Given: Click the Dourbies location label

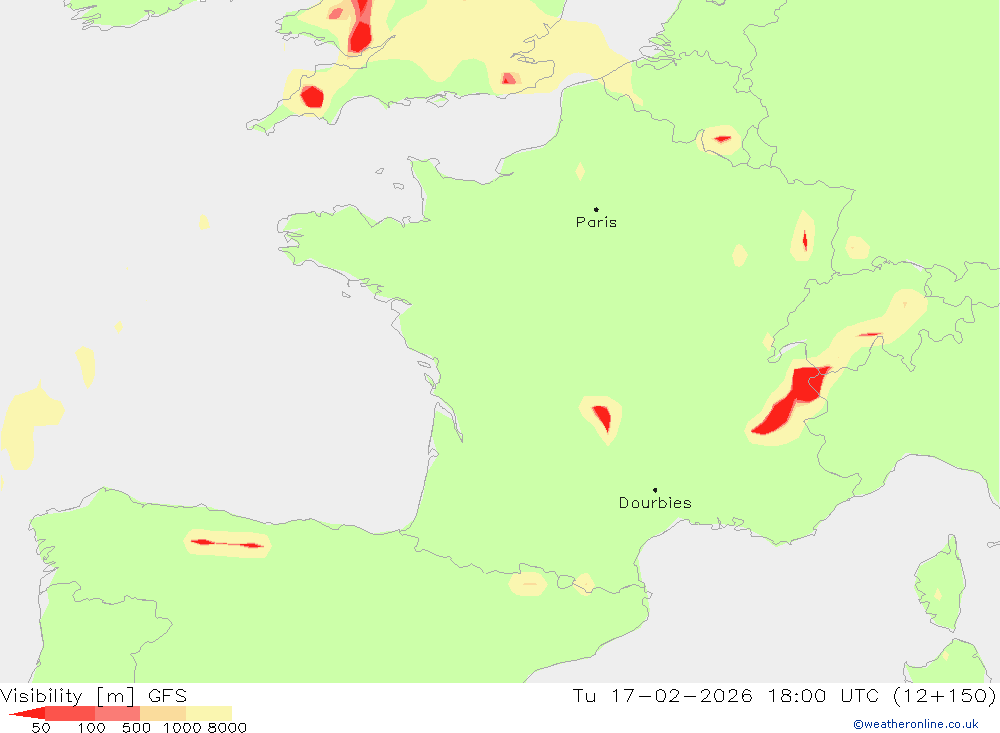Looking at the screenshot, I should [655, 503].
